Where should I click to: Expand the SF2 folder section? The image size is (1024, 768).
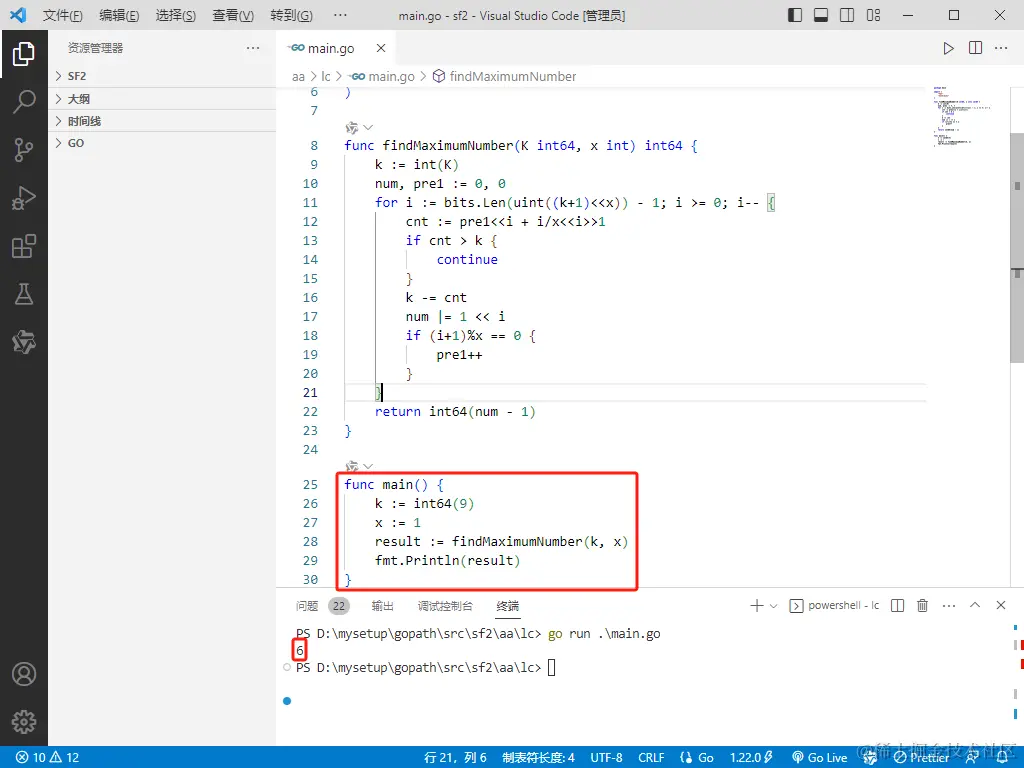pos(162,76)
